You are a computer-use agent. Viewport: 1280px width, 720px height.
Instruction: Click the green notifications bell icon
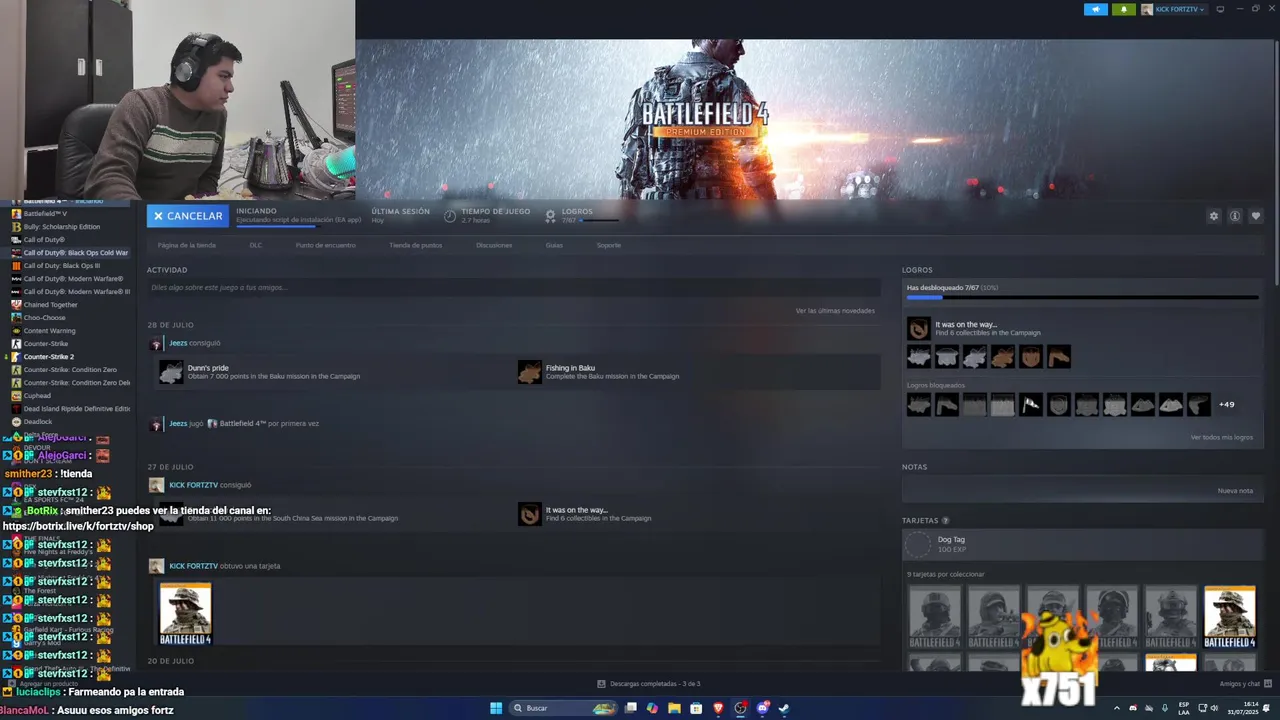[1124, 9]
